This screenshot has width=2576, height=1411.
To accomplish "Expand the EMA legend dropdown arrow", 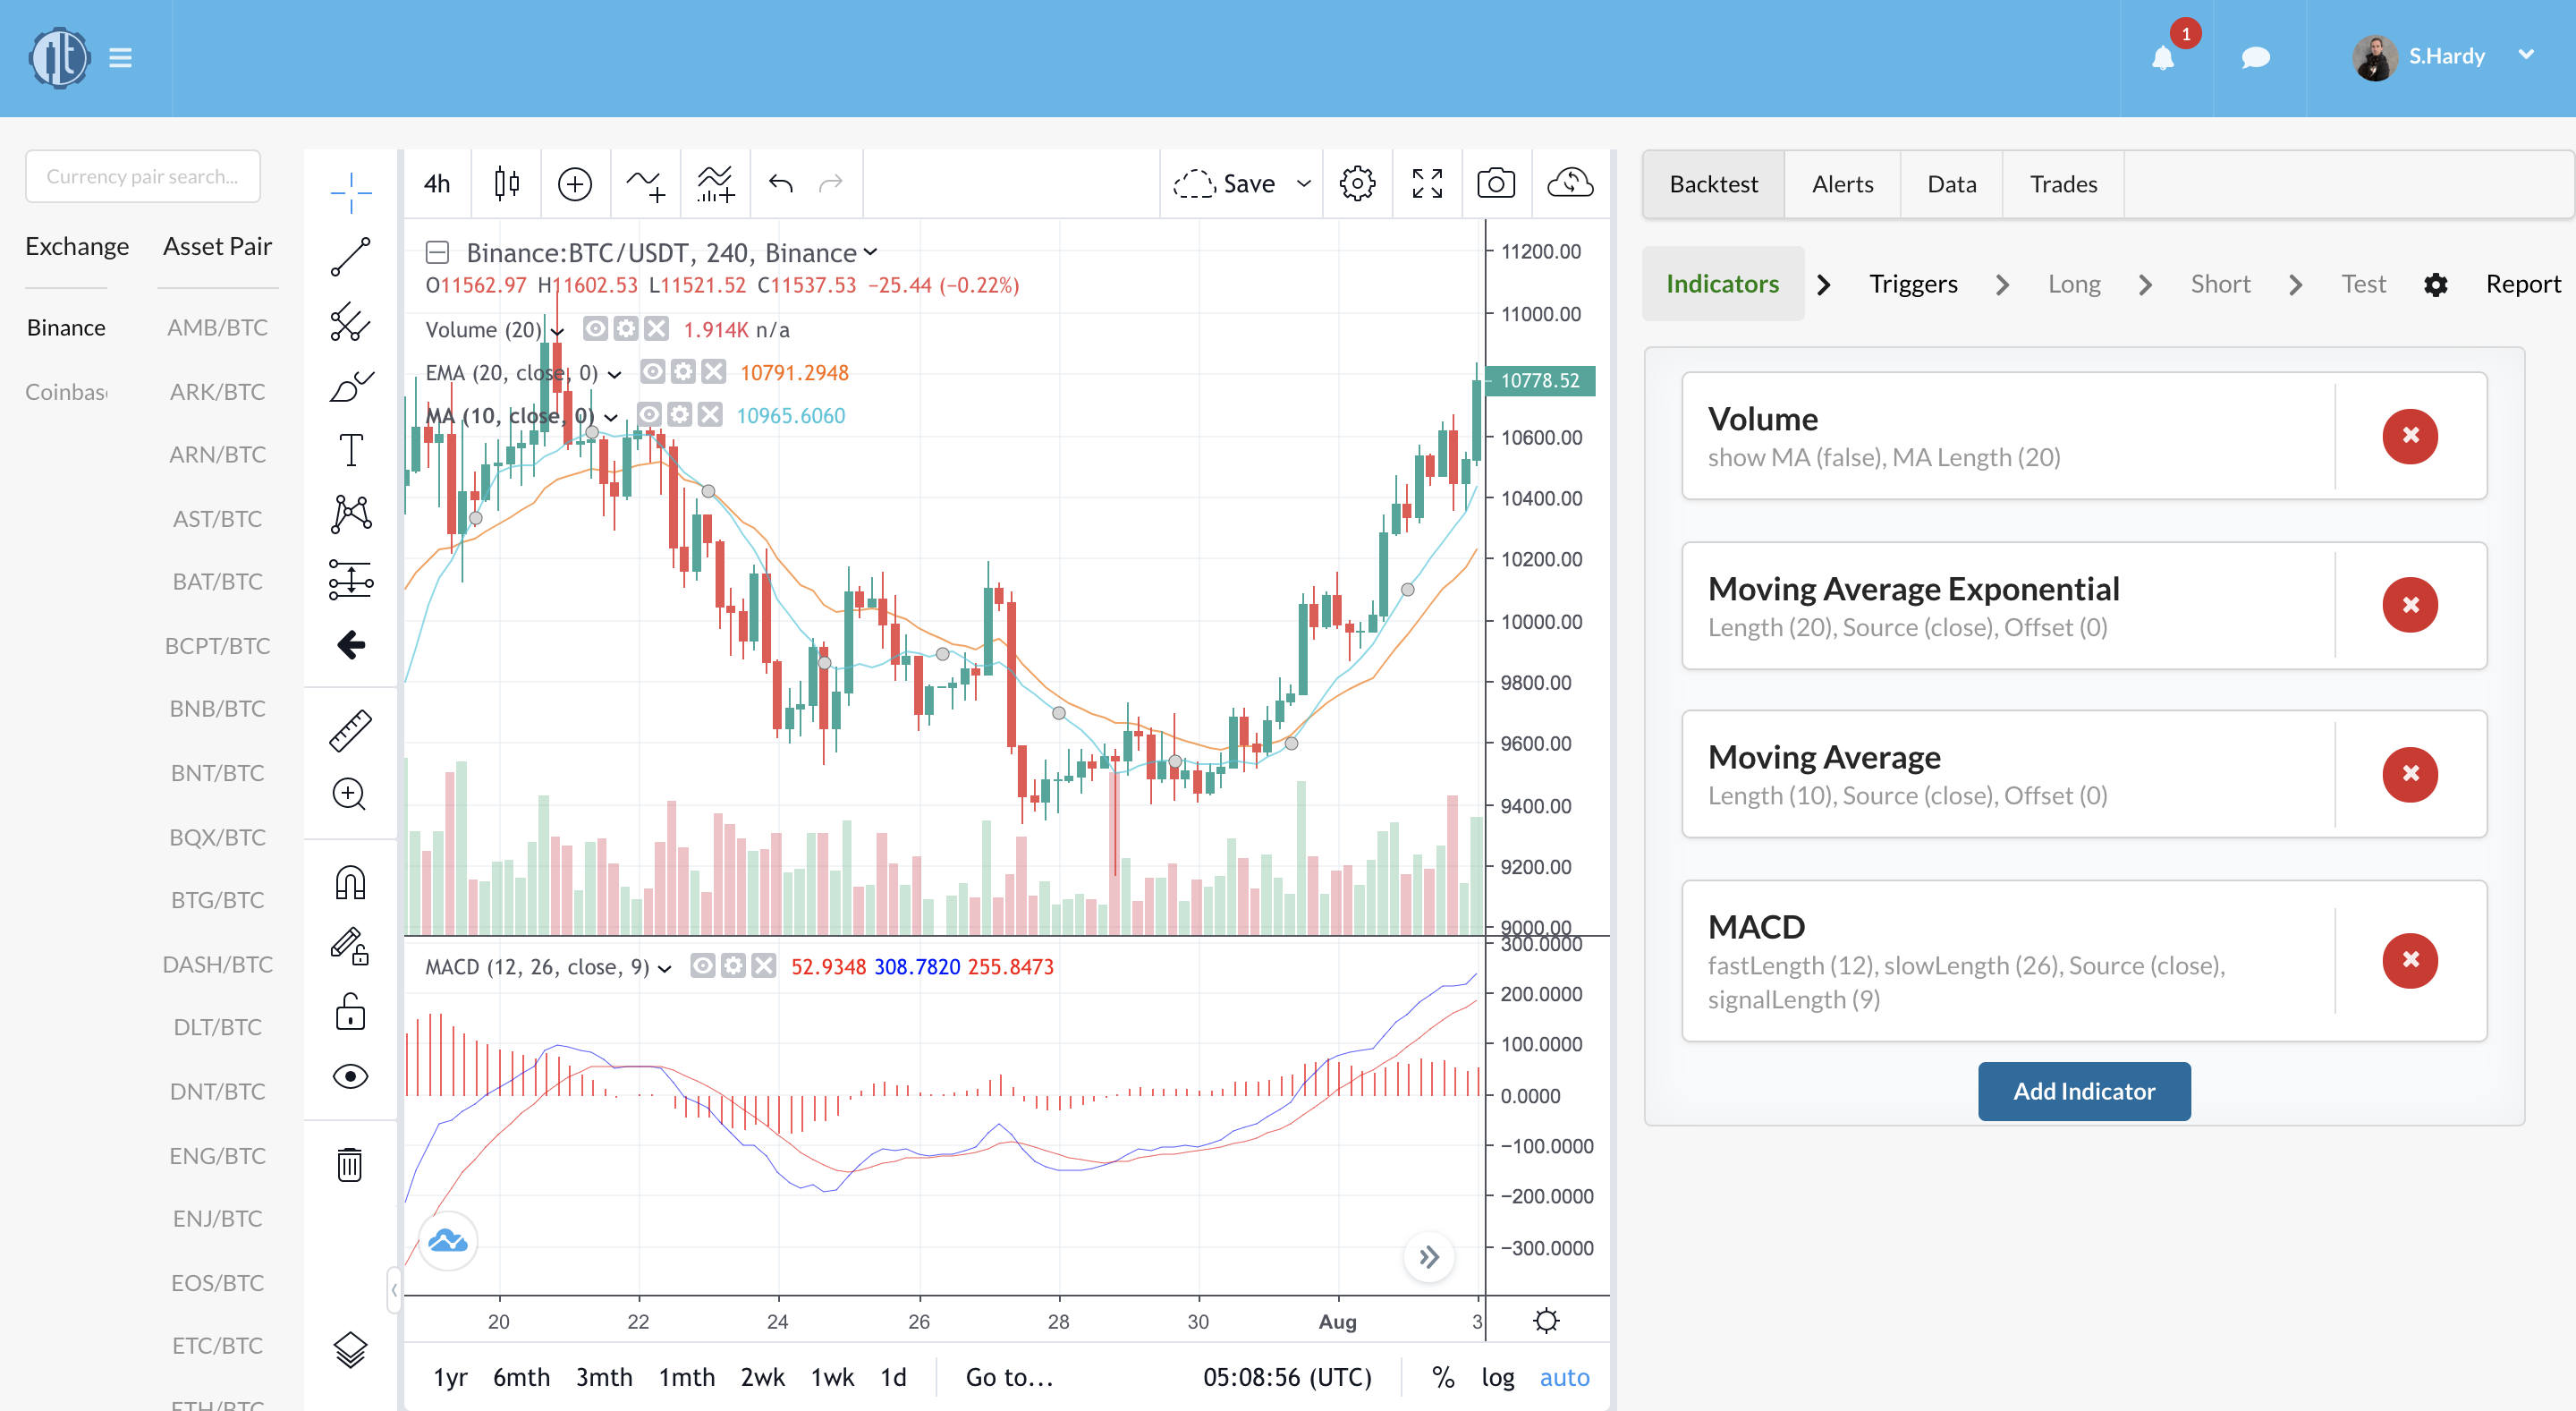I will pyautogui.click(x=614, y=374).
